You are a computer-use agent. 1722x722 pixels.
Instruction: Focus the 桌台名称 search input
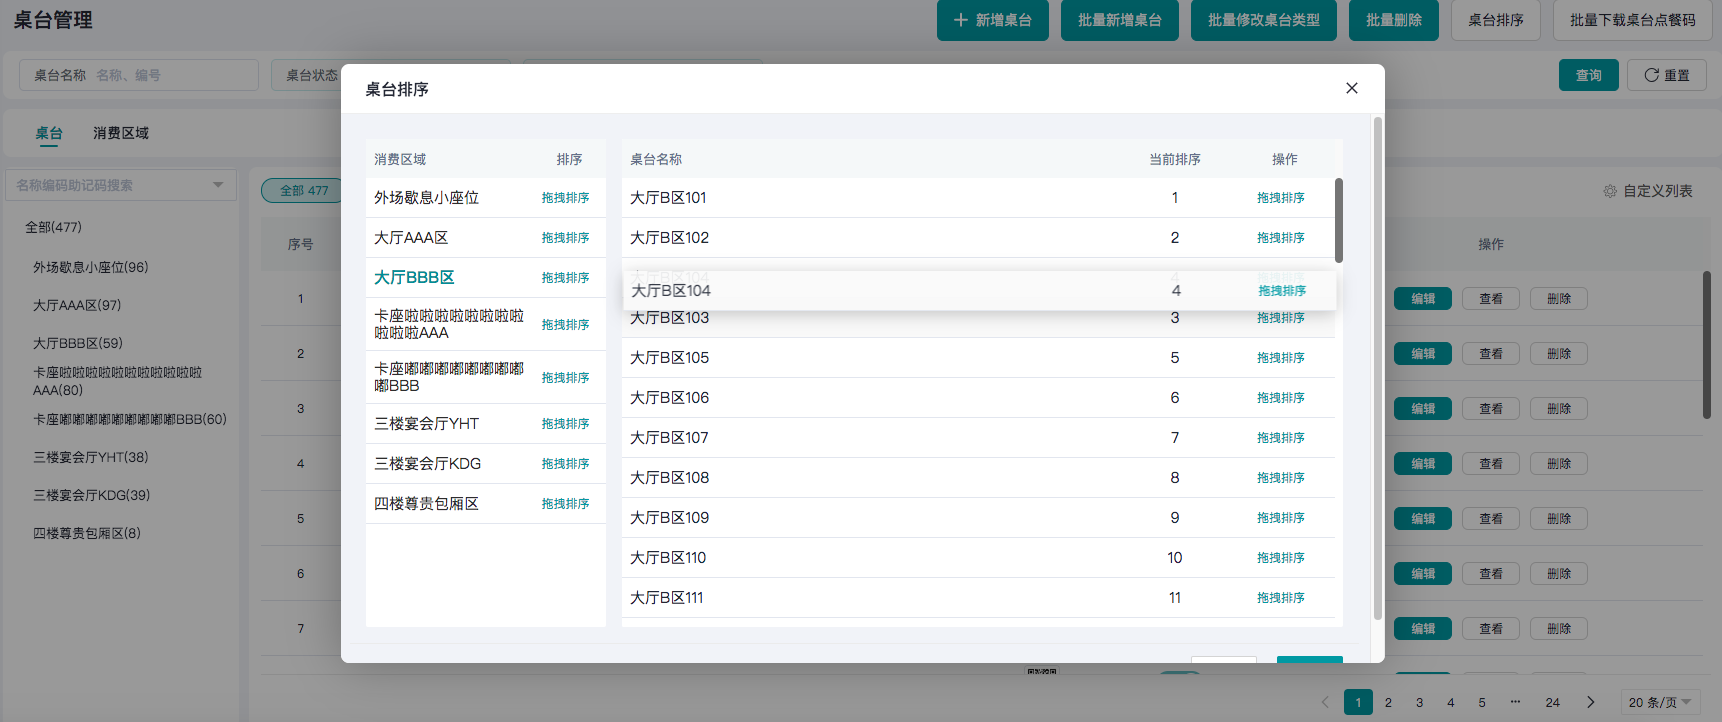click(139, 75)
